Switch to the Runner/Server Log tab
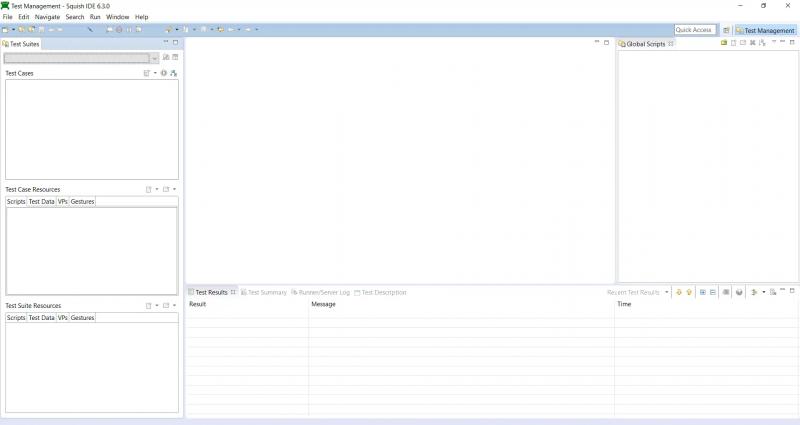 pos(322,292)
